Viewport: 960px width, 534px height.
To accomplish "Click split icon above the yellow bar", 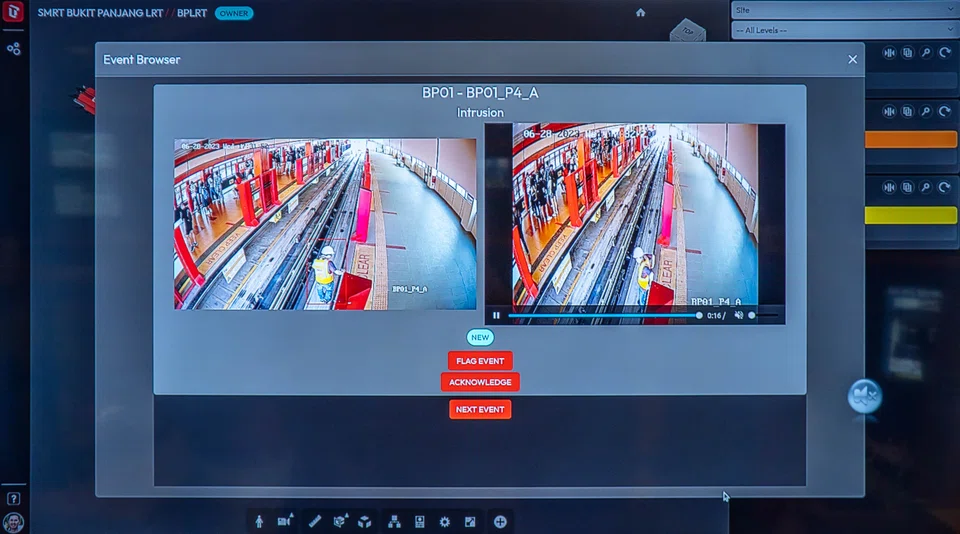I will 889,187.
